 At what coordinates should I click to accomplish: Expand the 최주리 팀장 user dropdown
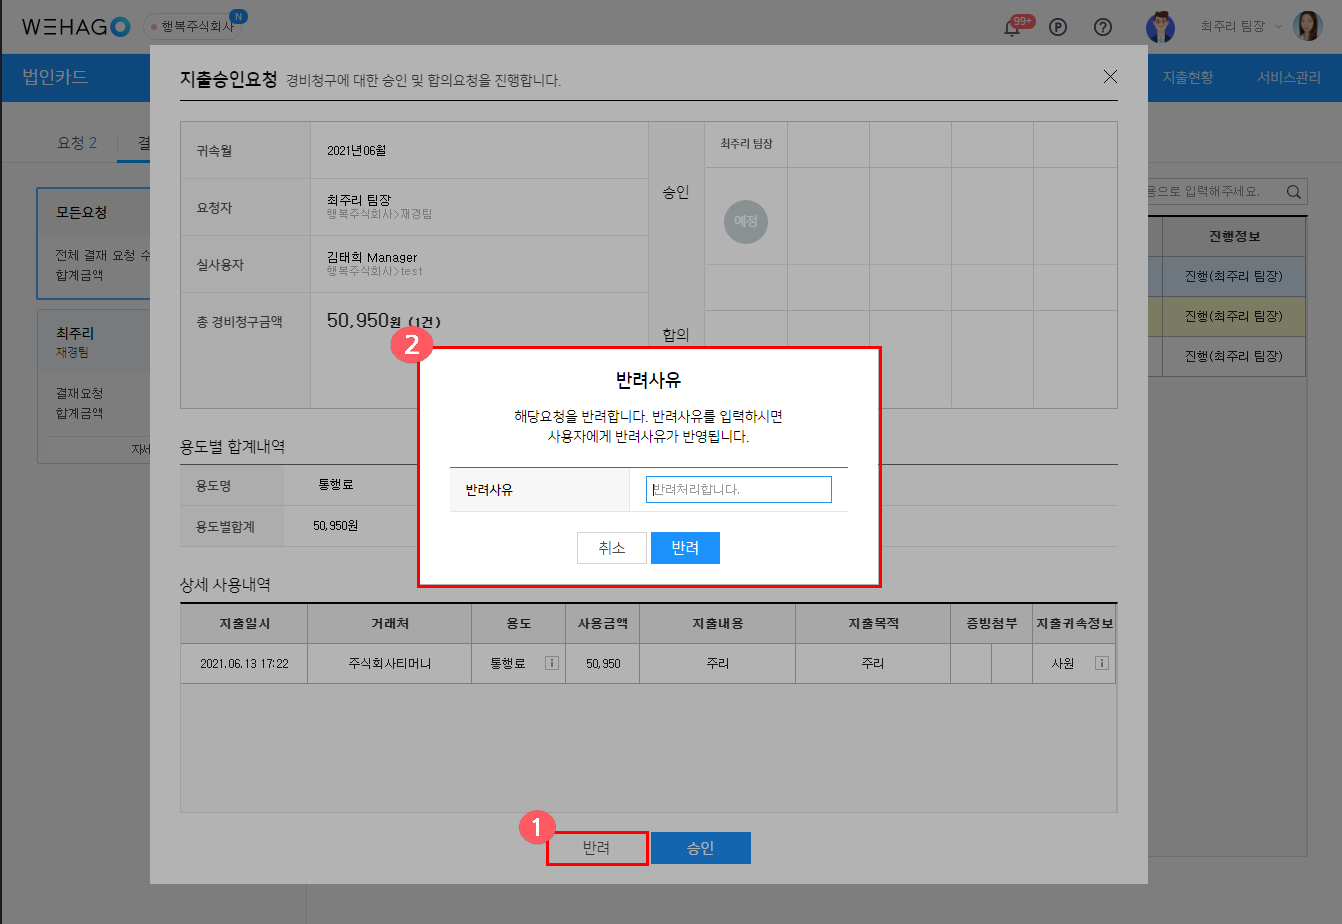[x=1240, y=27]
